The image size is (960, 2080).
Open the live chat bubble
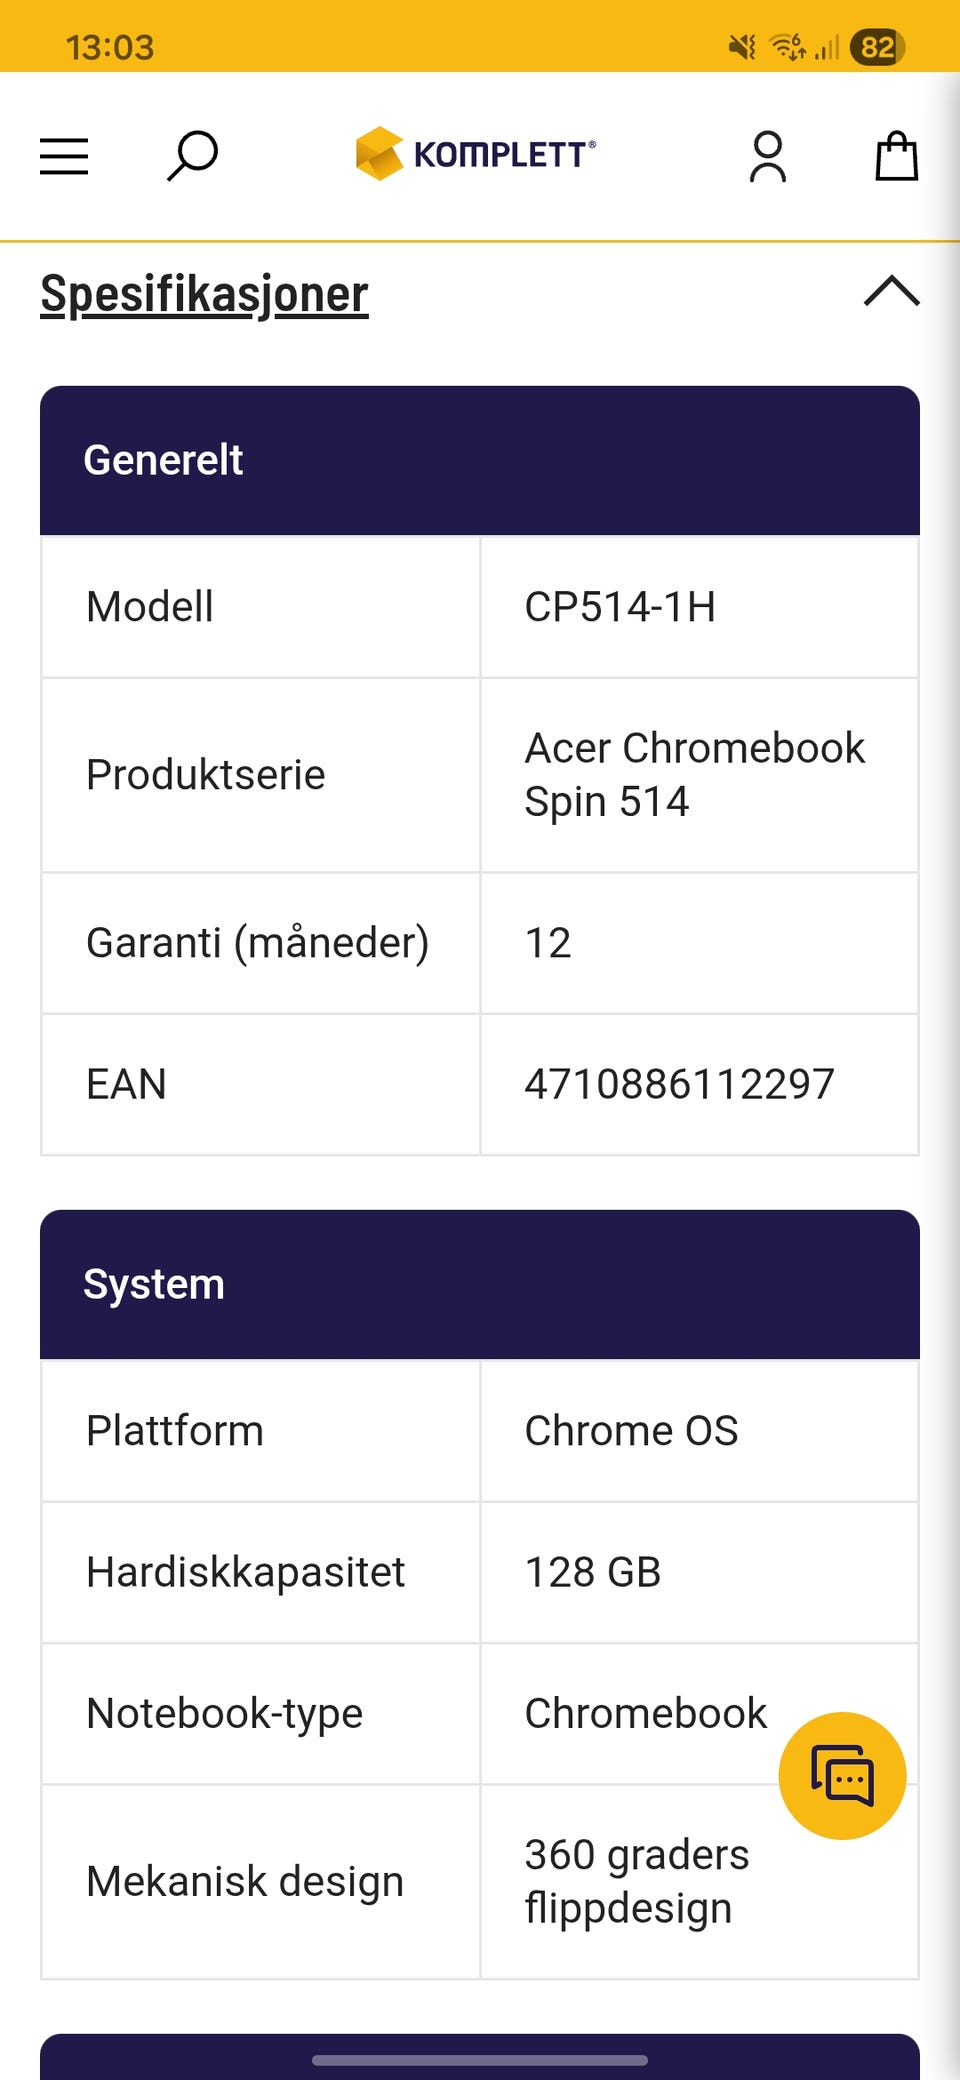[842, 1776]
